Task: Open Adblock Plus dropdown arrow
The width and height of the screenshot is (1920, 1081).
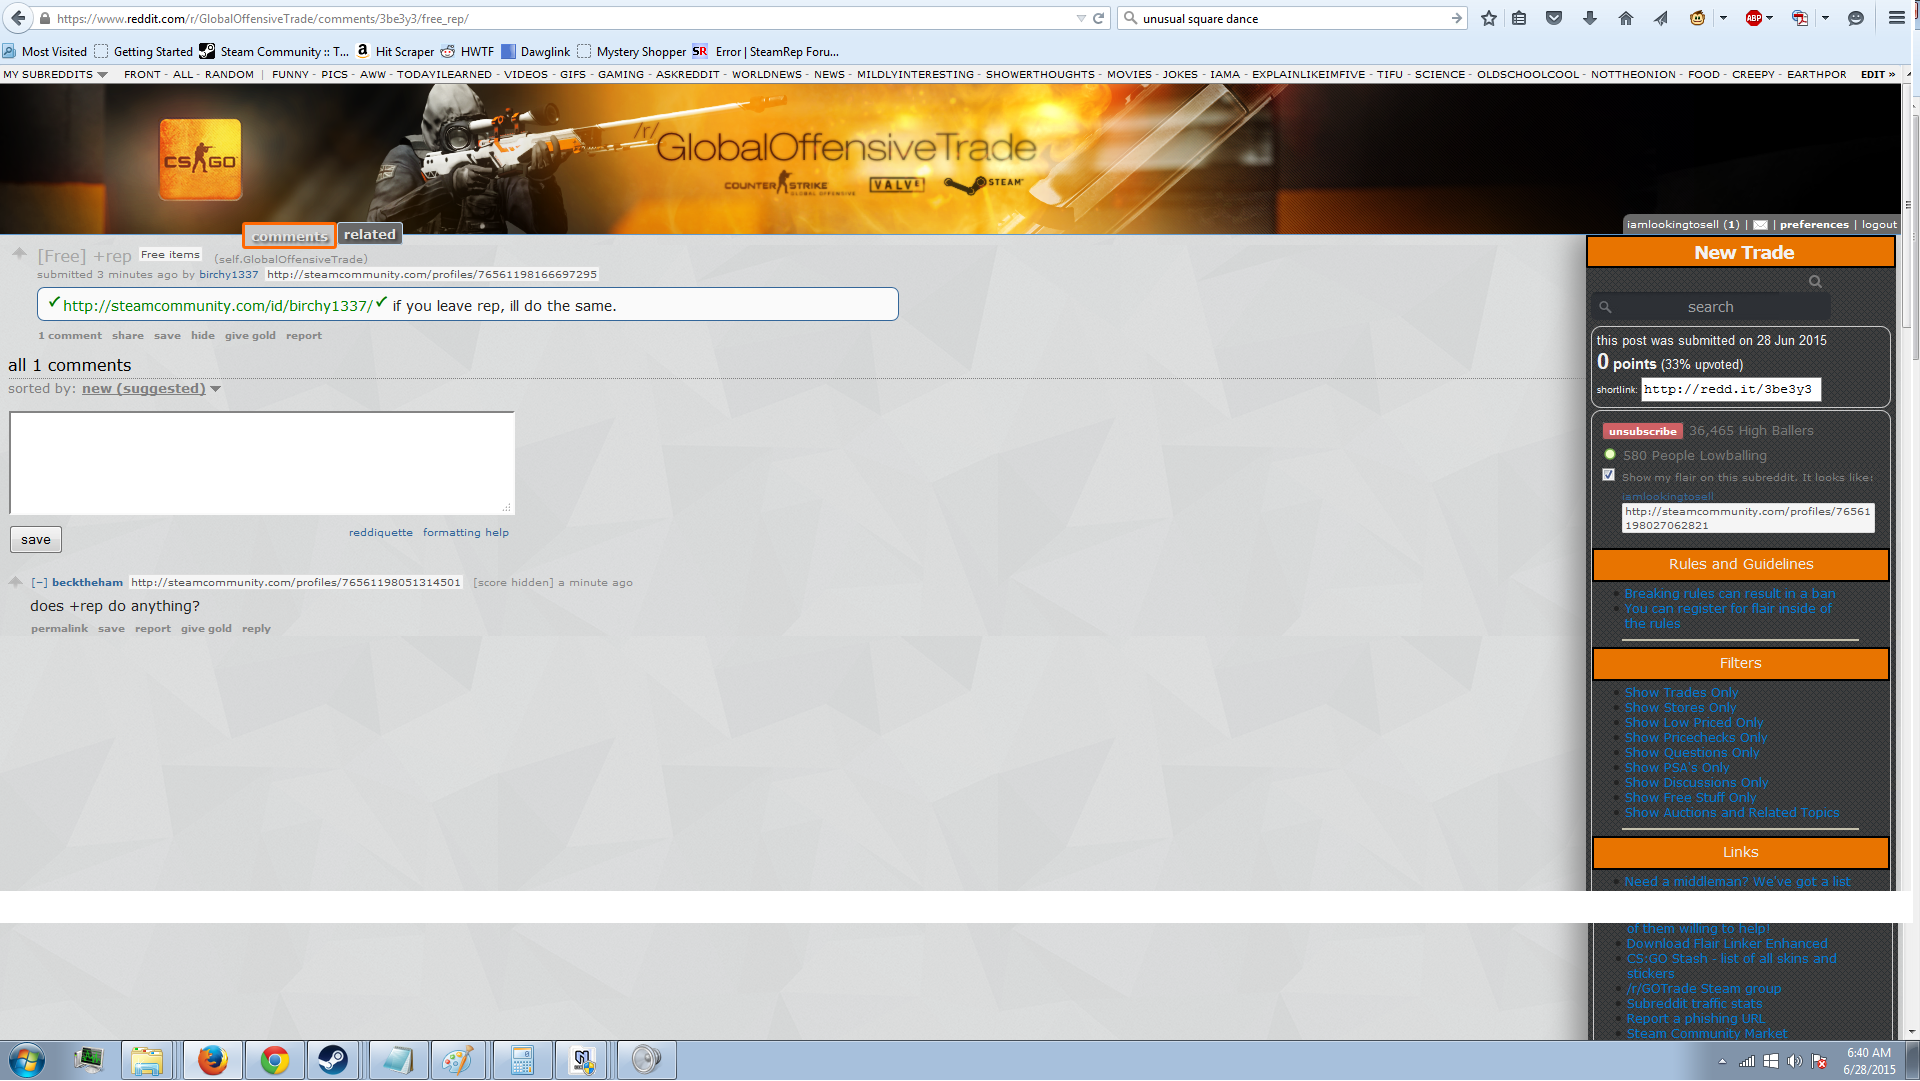Action: coord(1770,18)
